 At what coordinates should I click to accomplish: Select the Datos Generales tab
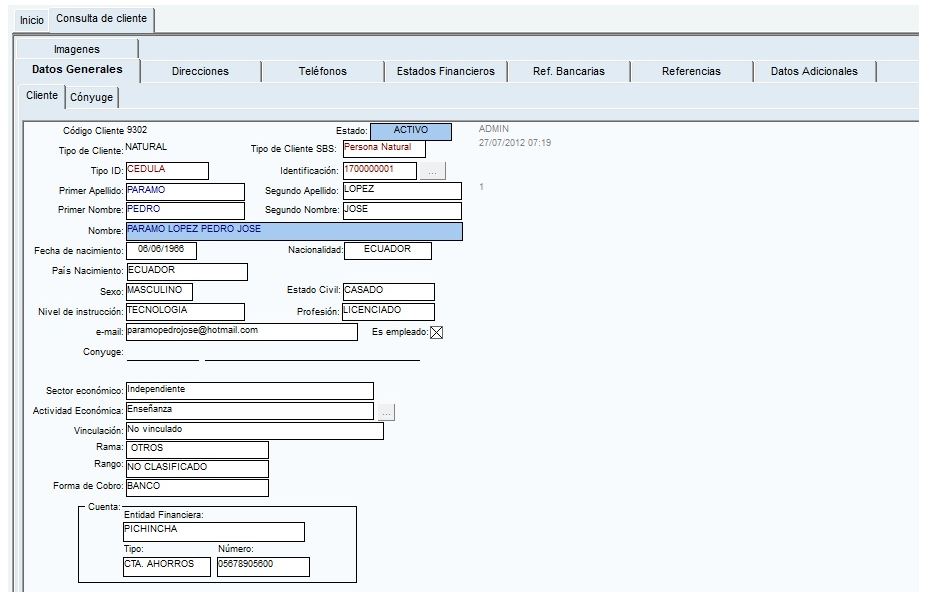(x=77, y=69)
